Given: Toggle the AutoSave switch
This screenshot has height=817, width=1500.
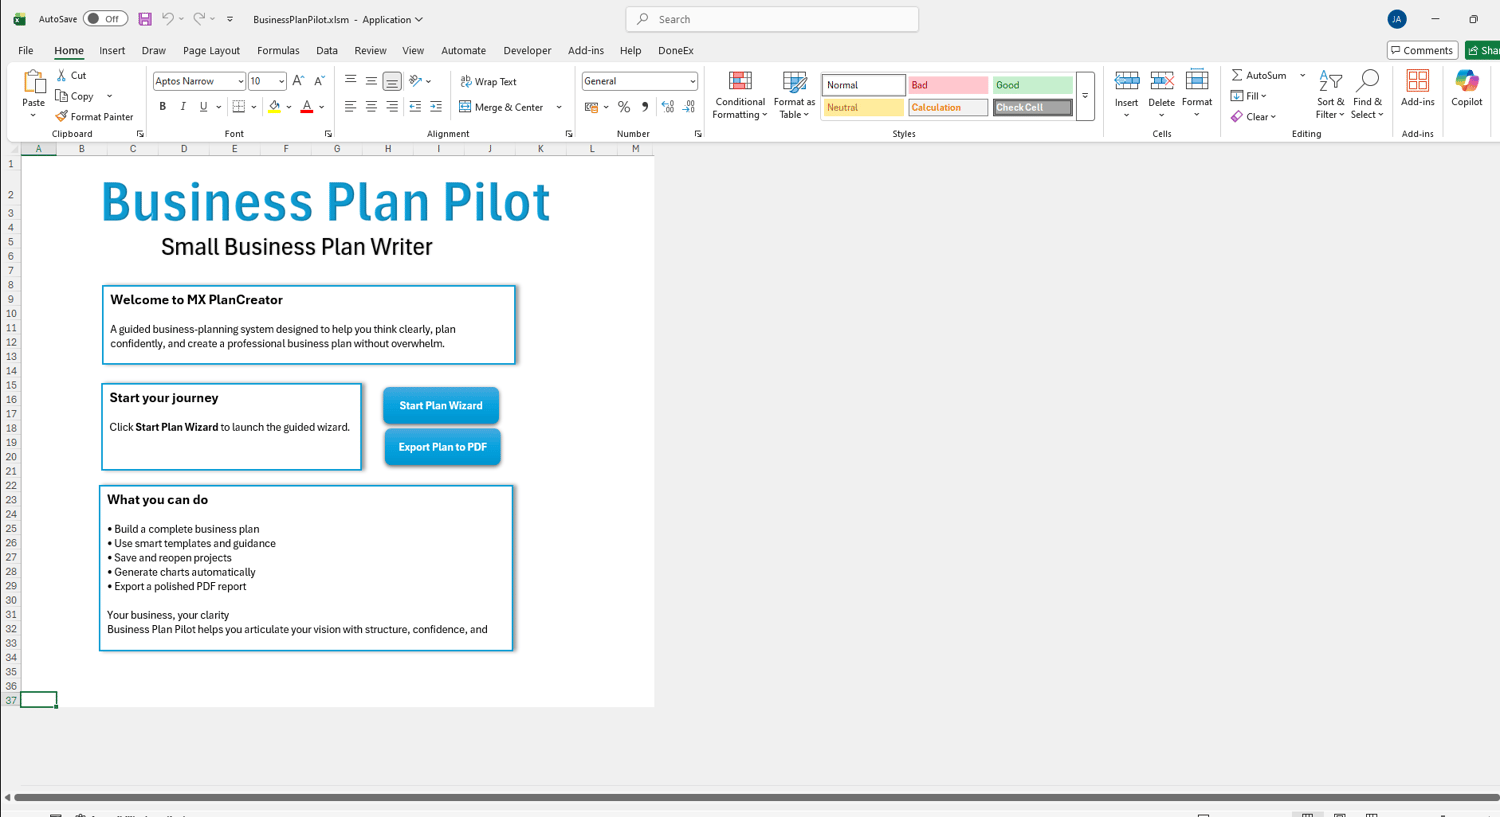Looking at the screenshot, I should tap(105, 19).
